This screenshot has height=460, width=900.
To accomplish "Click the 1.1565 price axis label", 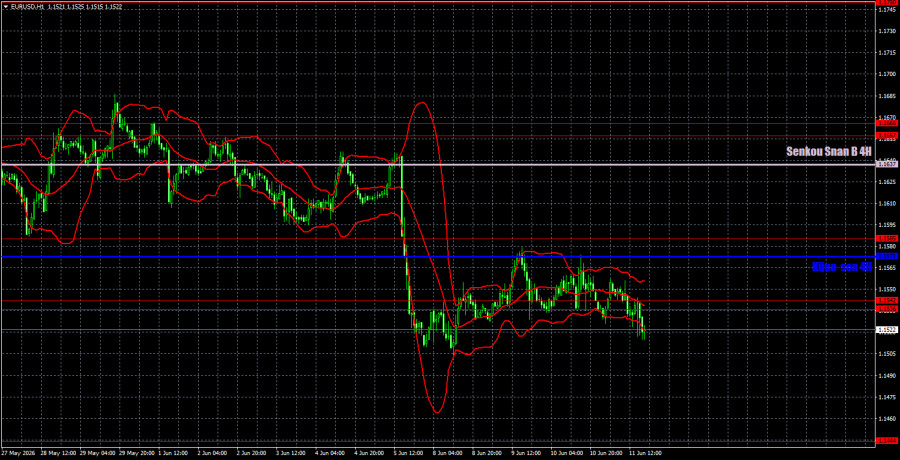I will [887, 268].
